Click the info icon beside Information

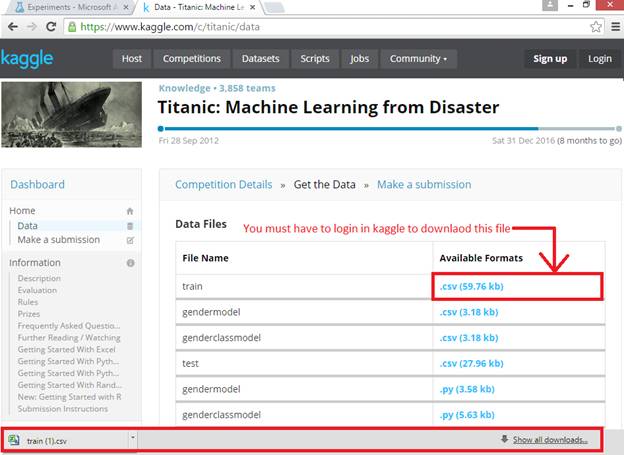click(130, 263)
